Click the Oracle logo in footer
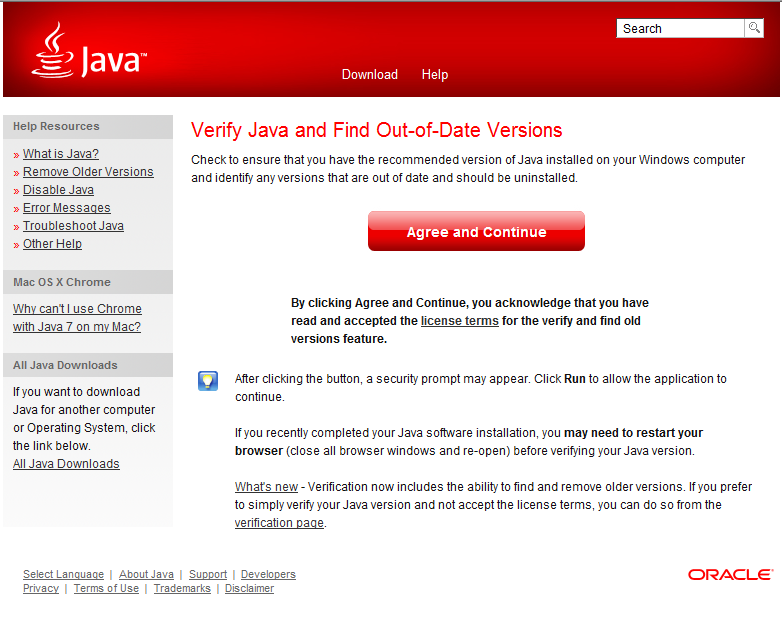Image resolution: width=782 pixels, height=620 pixels. (x=731, y=575)
